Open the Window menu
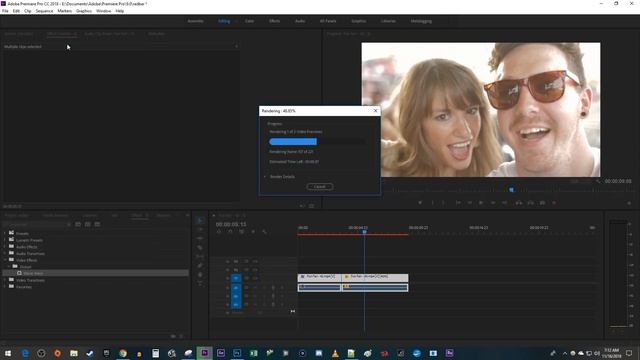This screenshot has width=640, height=360. point(103,11)
